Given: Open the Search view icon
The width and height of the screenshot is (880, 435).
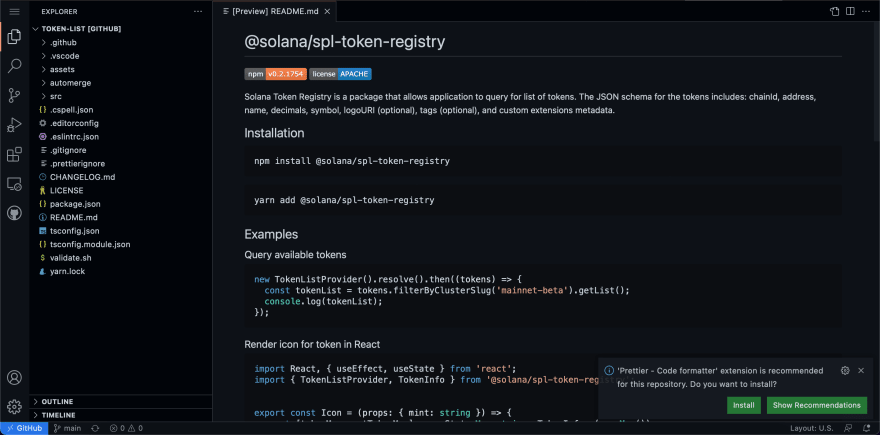Looking at the screenshot, I should click(x=15, y=66).
